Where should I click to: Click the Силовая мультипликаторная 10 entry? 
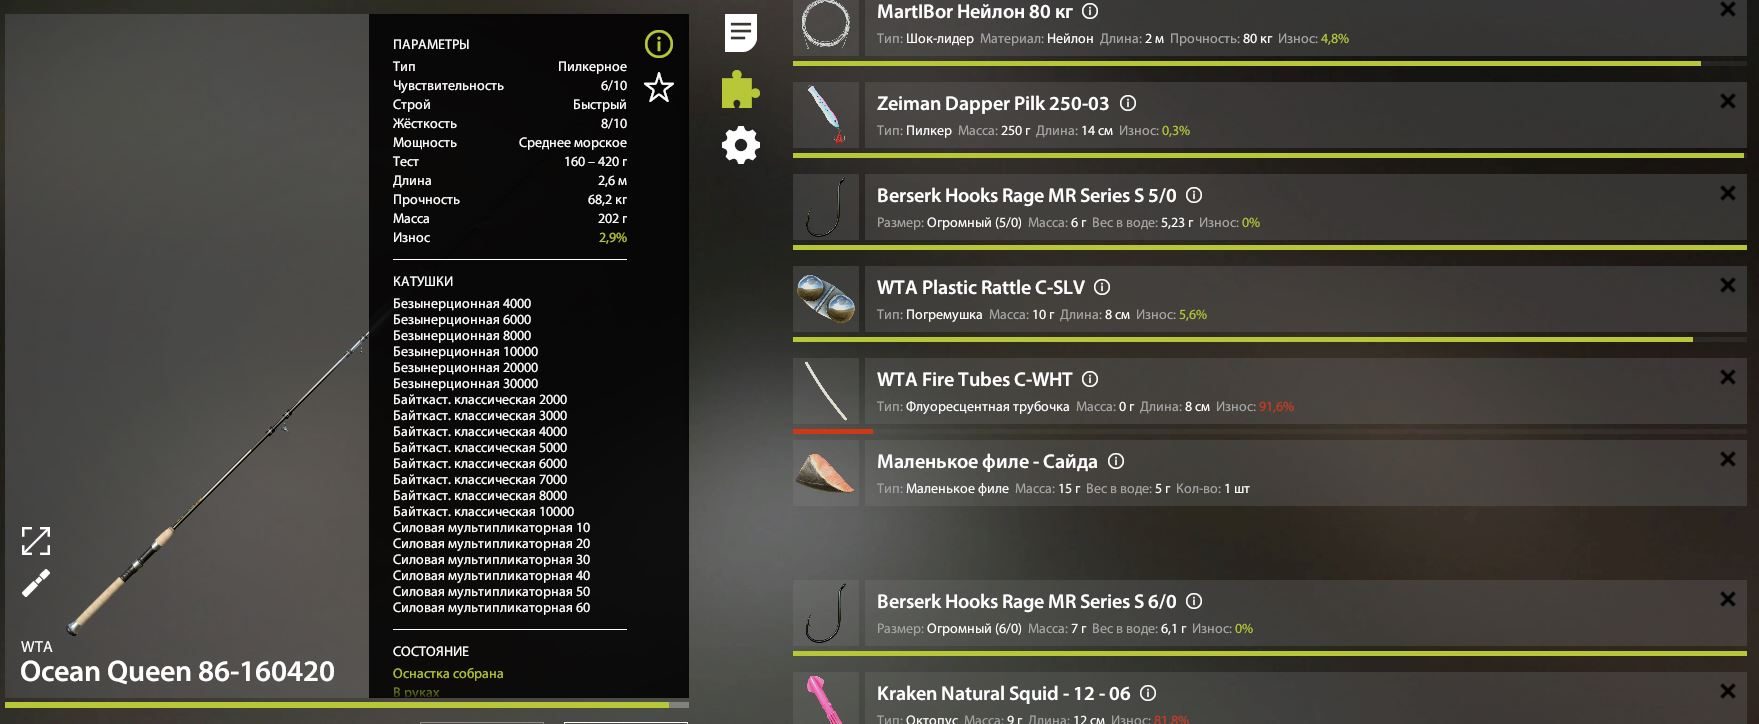(x=491, y=527)
